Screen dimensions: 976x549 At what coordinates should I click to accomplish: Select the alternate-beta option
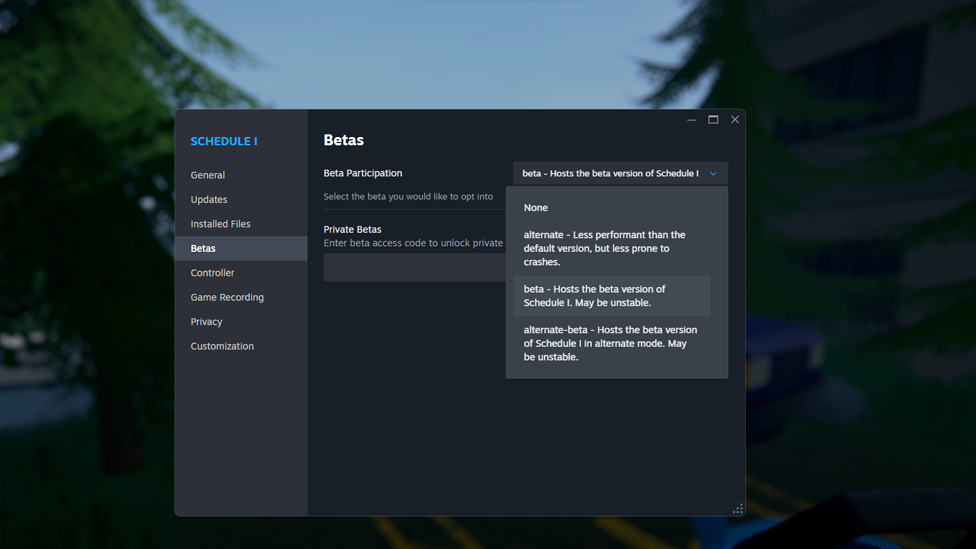coord(612,344)
